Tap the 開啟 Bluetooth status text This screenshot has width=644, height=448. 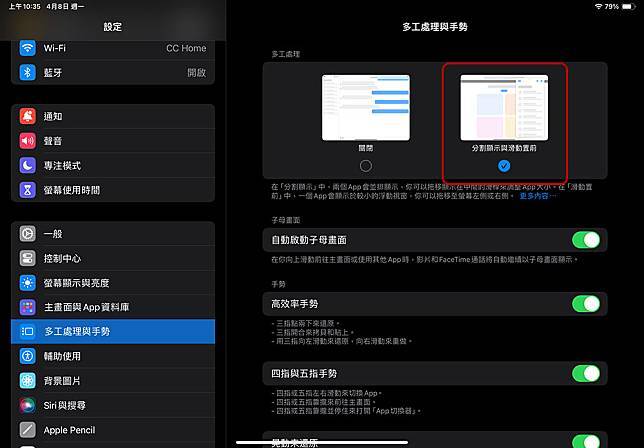tap(197, 73)
